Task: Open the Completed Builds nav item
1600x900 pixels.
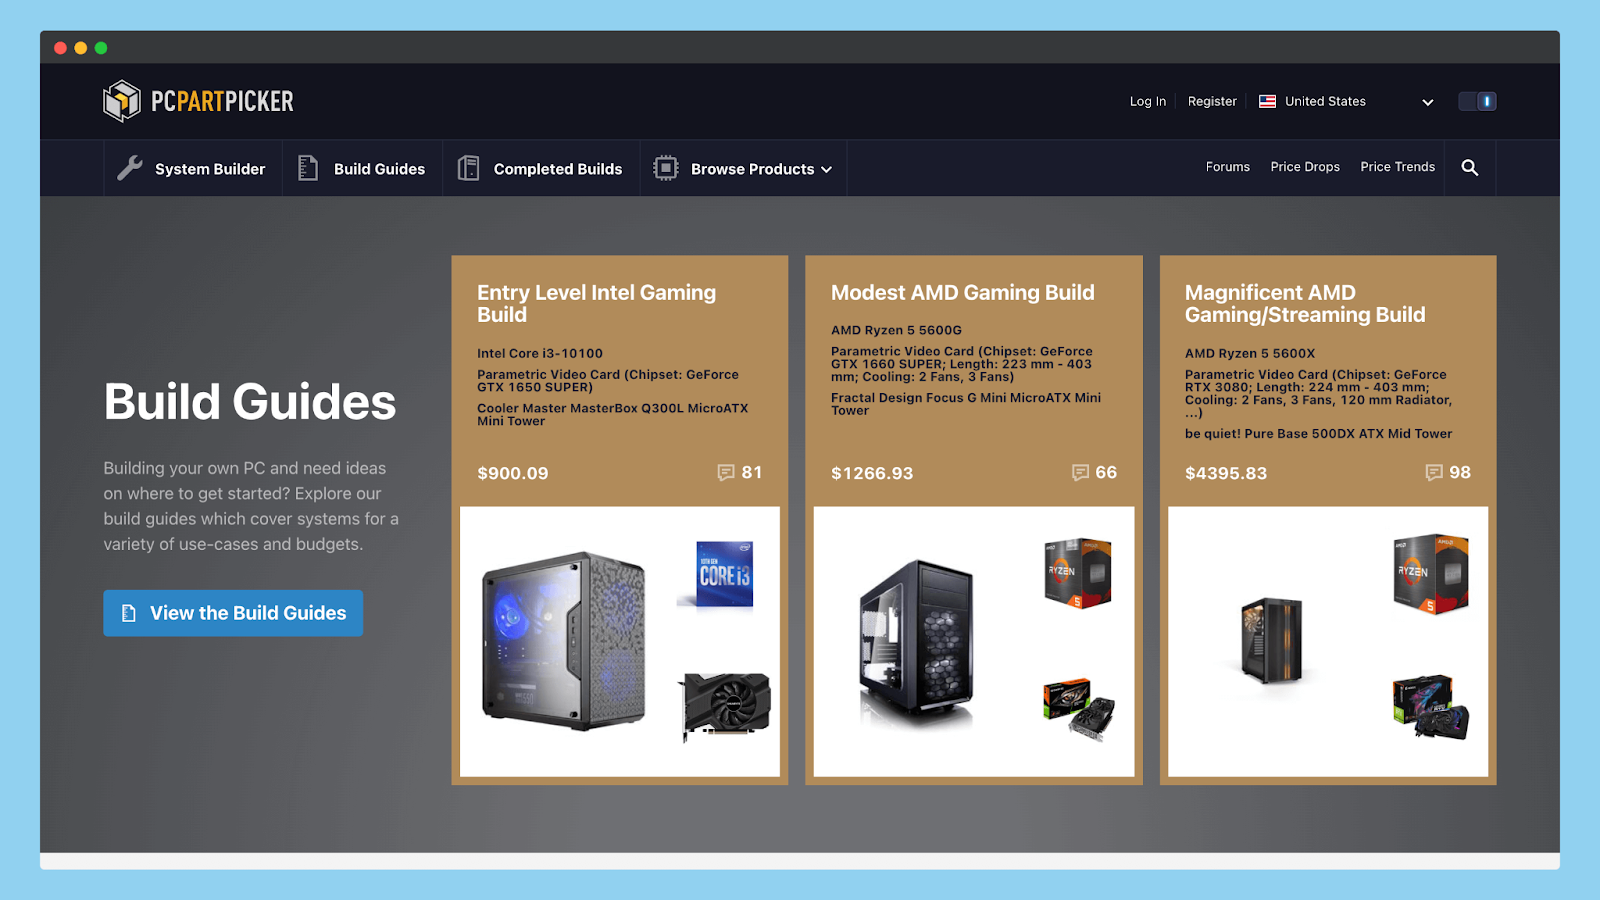Action: point(541,168)
